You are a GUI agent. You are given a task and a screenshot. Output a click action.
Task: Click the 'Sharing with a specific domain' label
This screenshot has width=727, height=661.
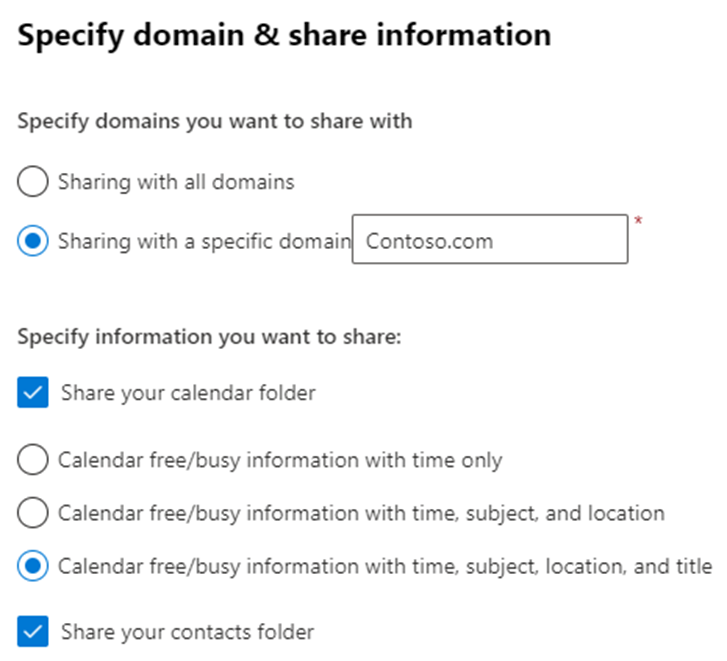point(204,242)
